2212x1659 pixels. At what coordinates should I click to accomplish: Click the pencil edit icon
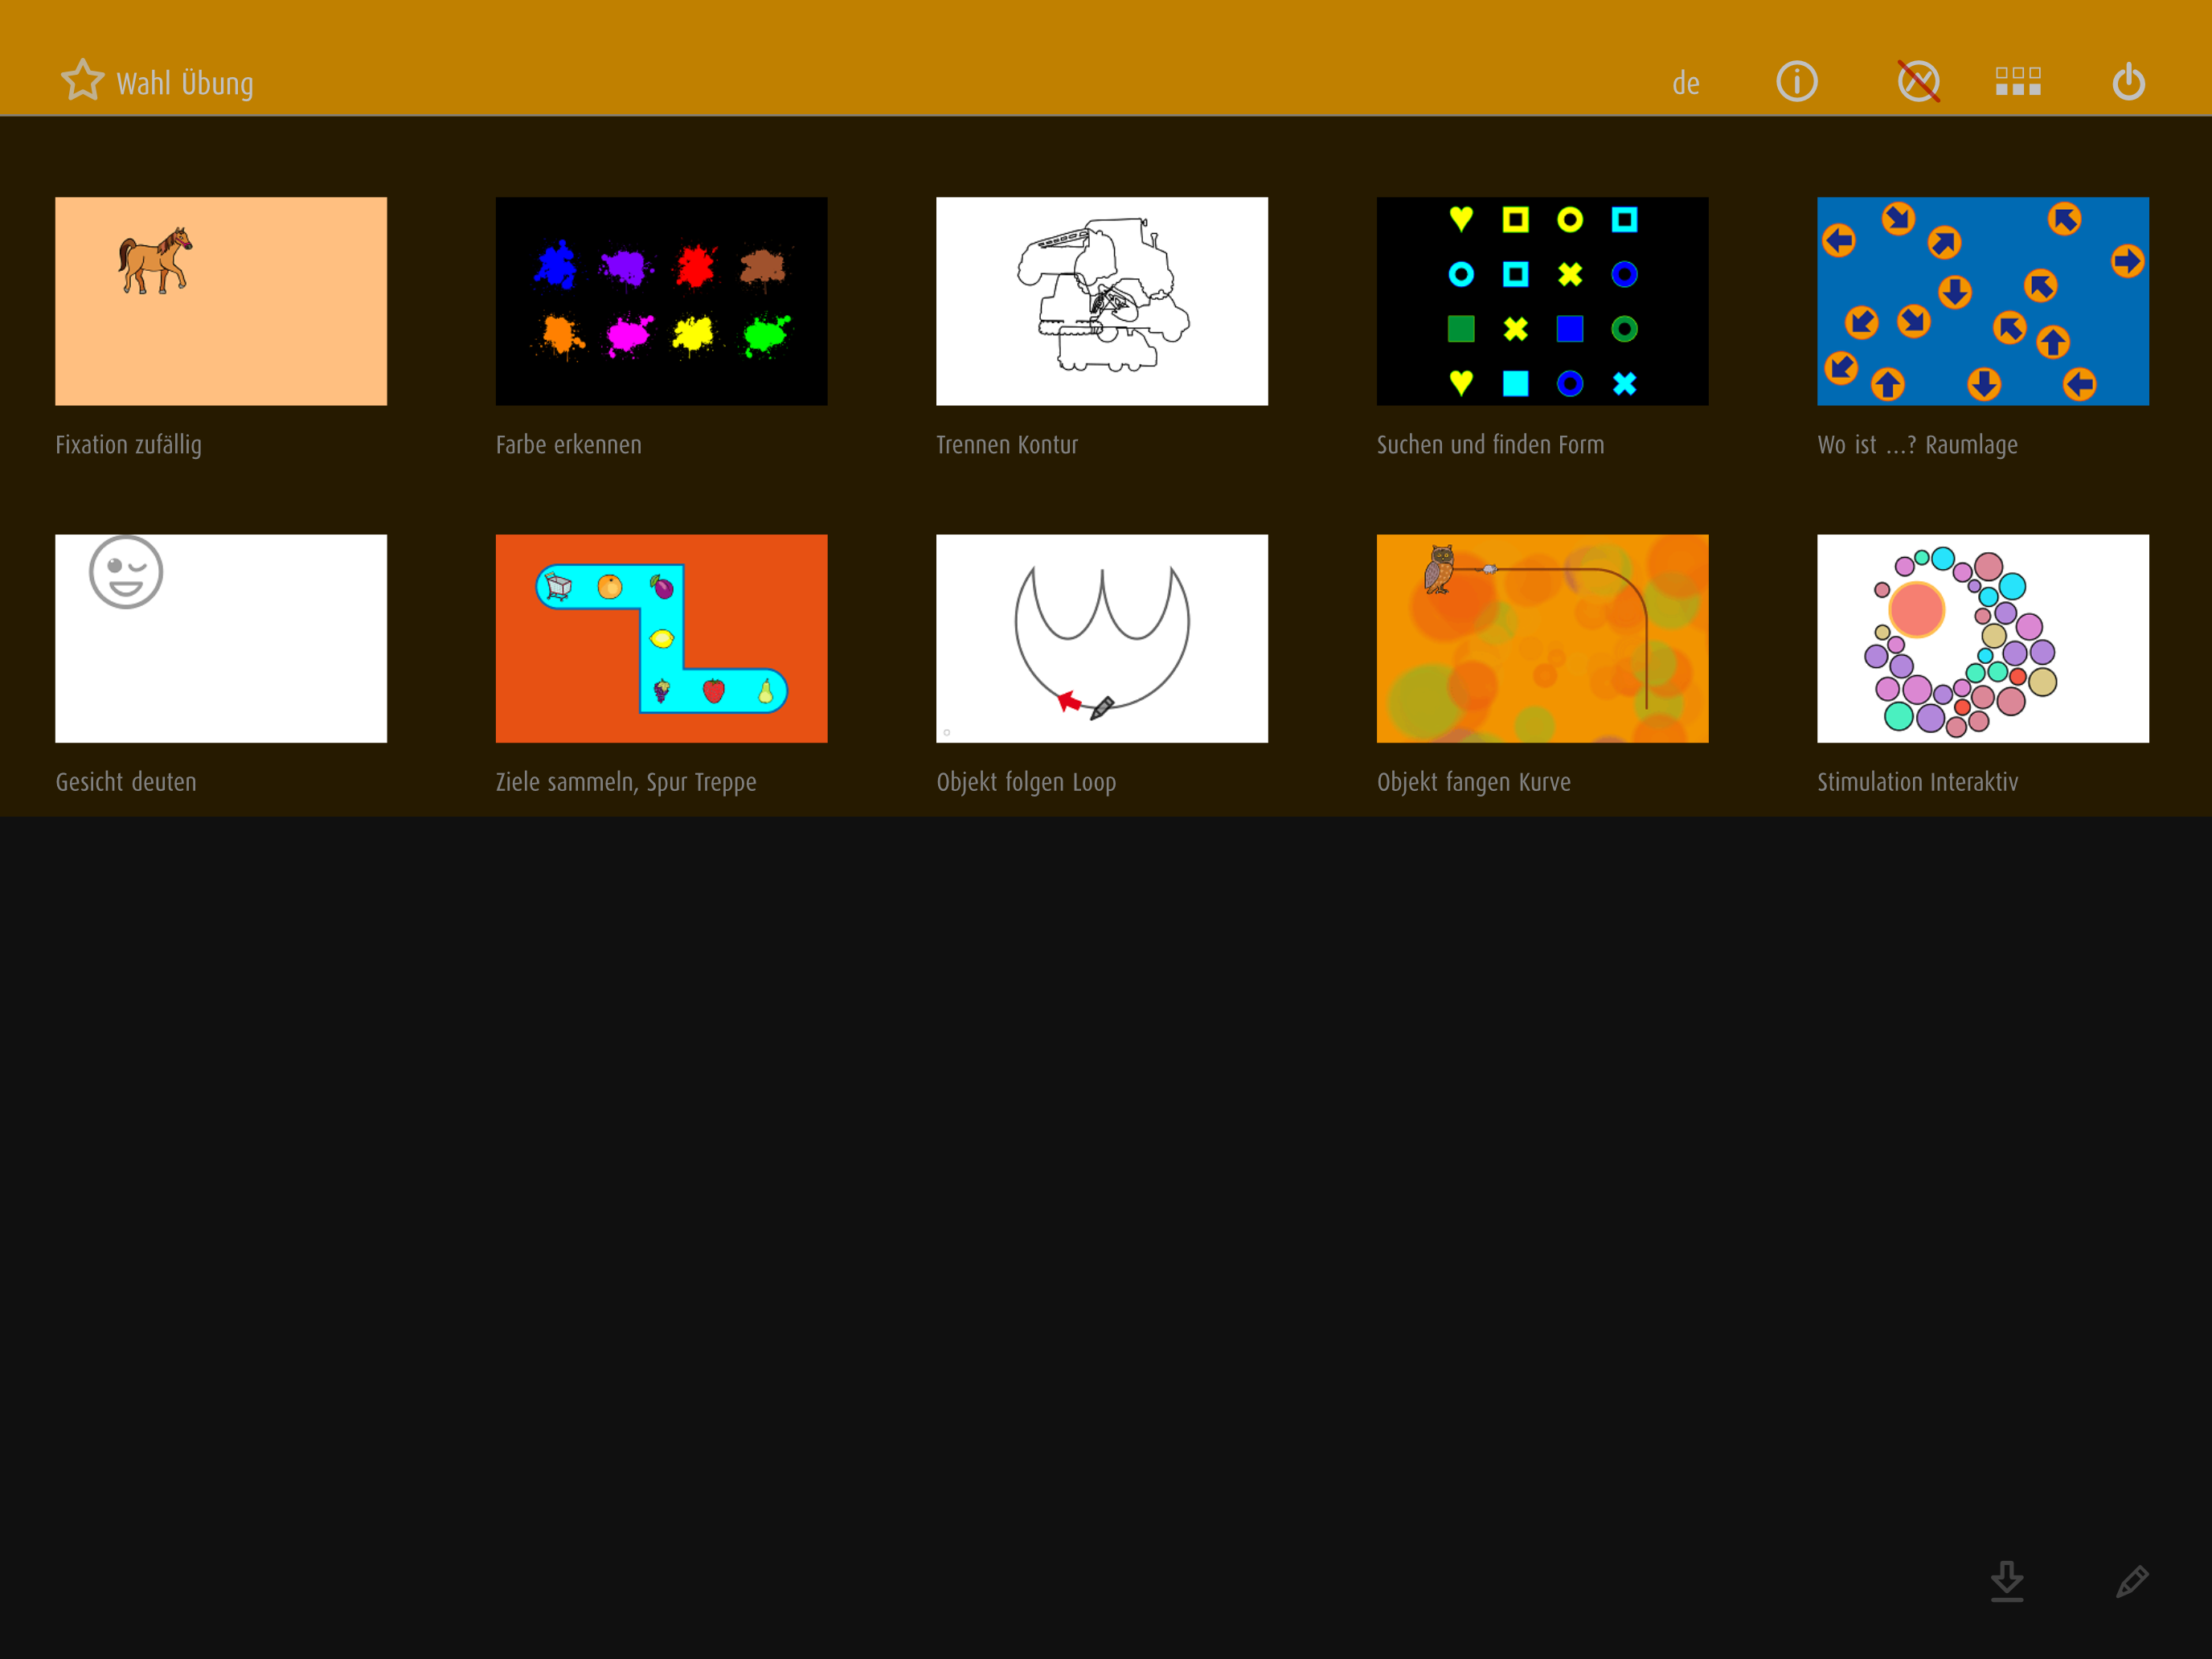click(x=2131, y=1581)
